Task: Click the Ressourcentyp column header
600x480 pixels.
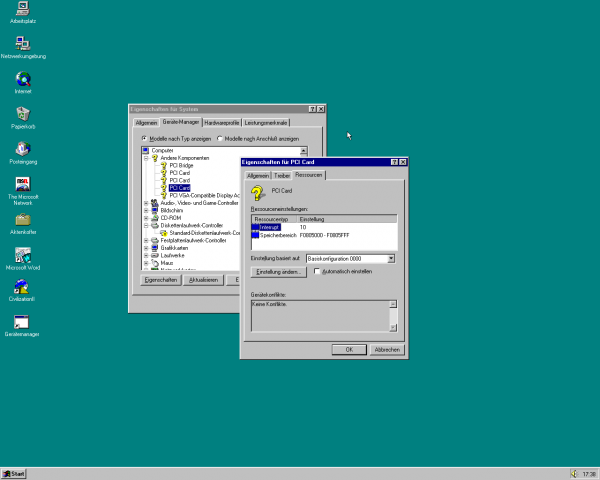Action: pos(274,219)
